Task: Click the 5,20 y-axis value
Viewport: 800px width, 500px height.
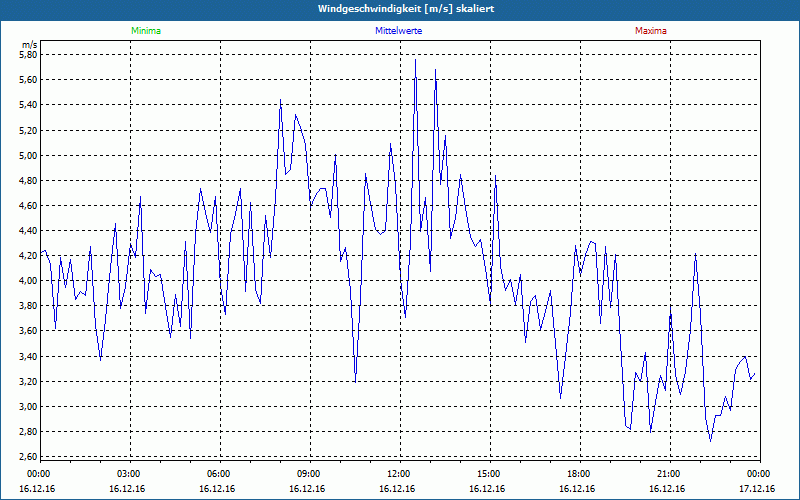Action: pyautogui.click(x=28, y=130)
